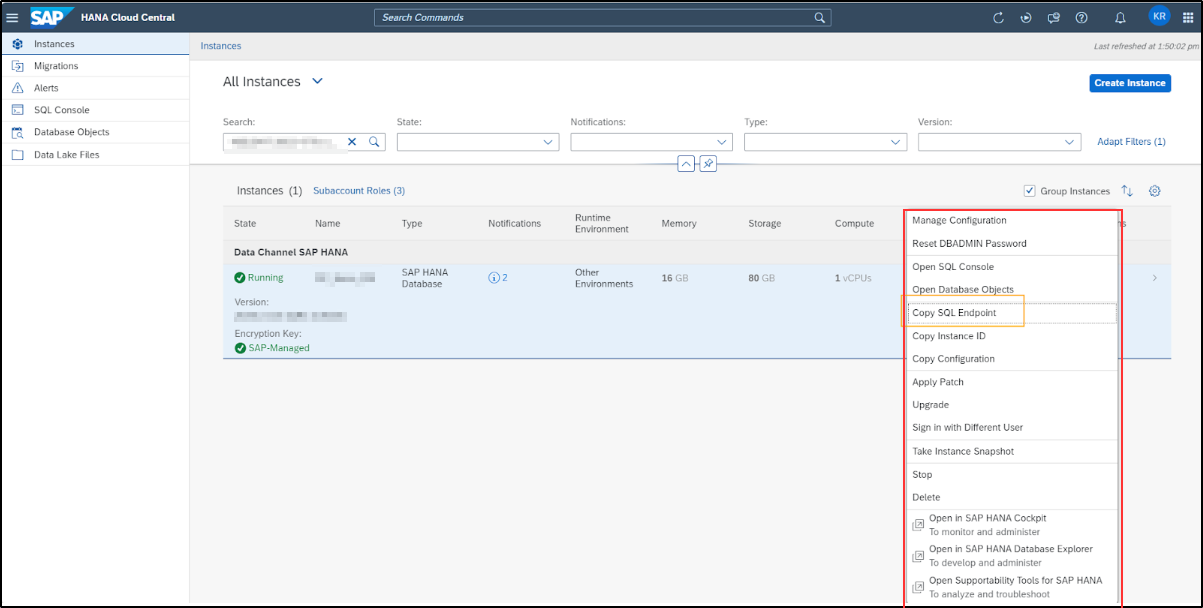Screen dimensions: 1203x608
Task: Uncheck the Group Instances checkbox
Action: [x=1029, y=191]
